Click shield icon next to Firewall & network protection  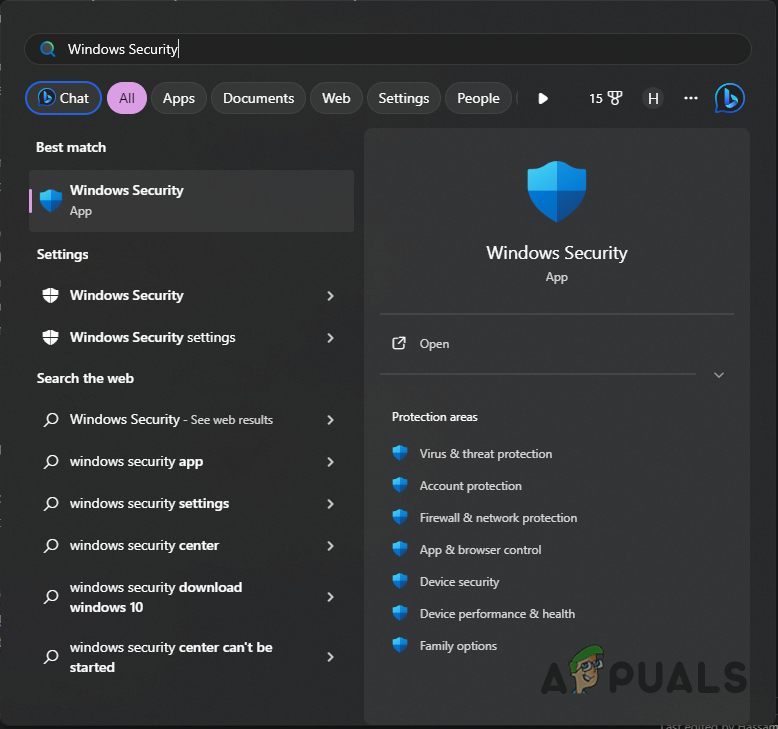pos(400,517)
